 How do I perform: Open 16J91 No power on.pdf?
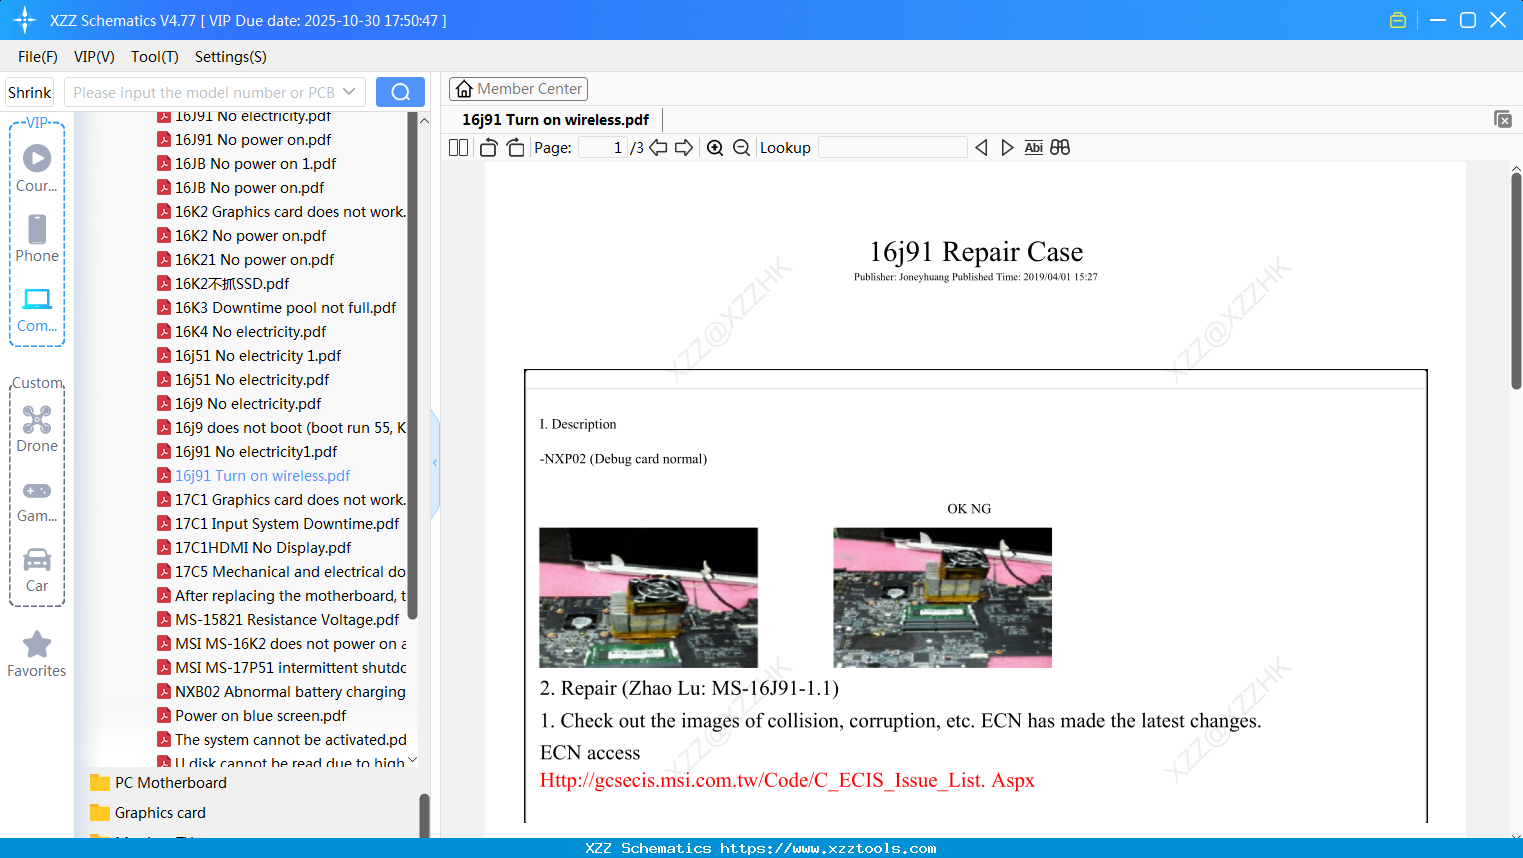[x=253, y=140]
